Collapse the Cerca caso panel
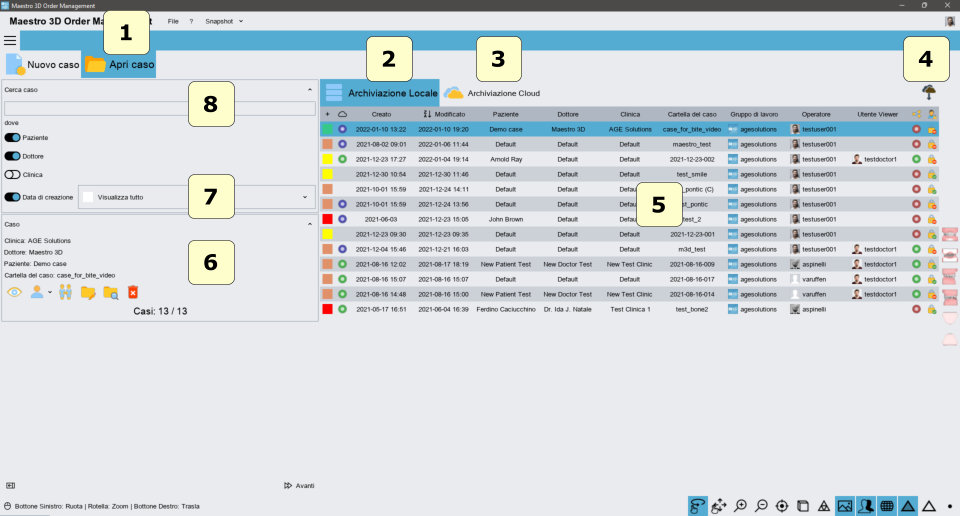The height and width of the screenshot is (516, 960). click(x=310, y=90)
